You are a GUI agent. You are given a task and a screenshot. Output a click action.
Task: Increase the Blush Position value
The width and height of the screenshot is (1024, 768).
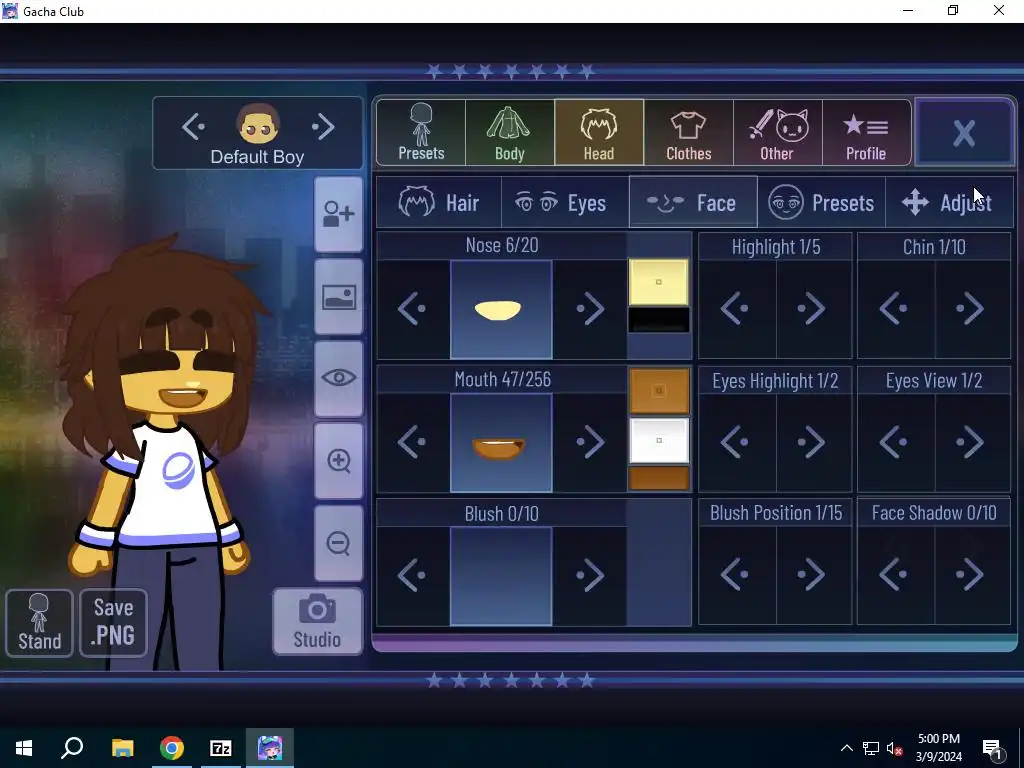click(814, 575)
